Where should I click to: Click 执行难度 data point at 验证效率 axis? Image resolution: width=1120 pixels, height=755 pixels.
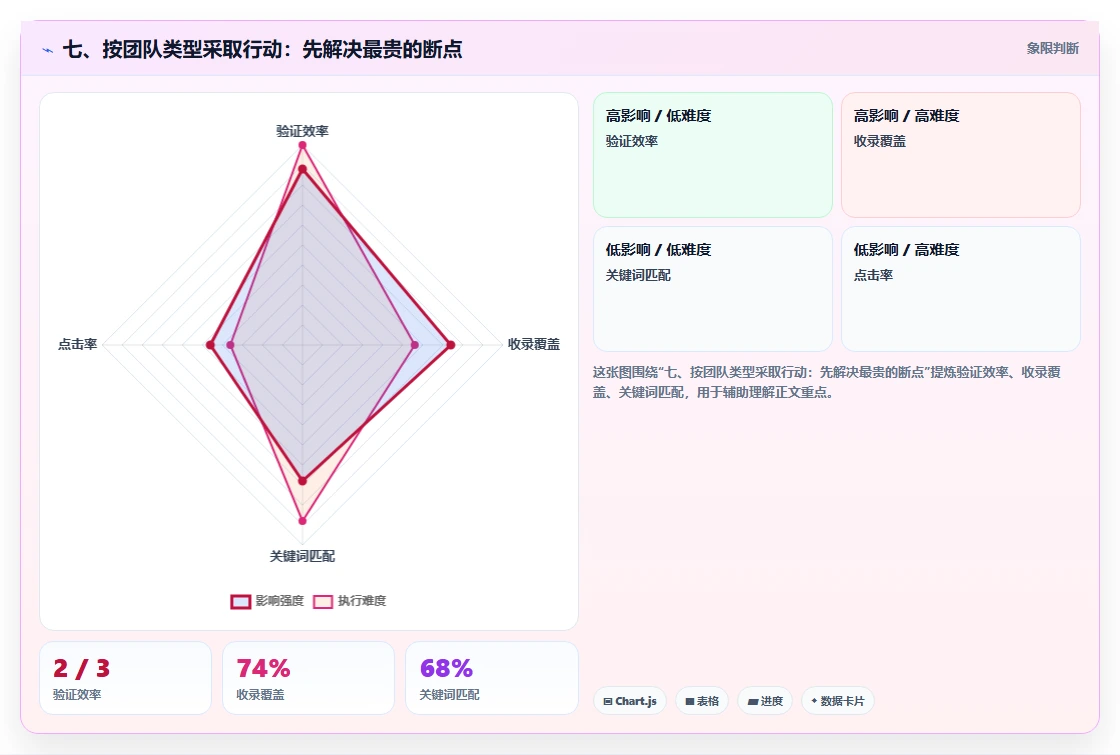pos(302,146)
